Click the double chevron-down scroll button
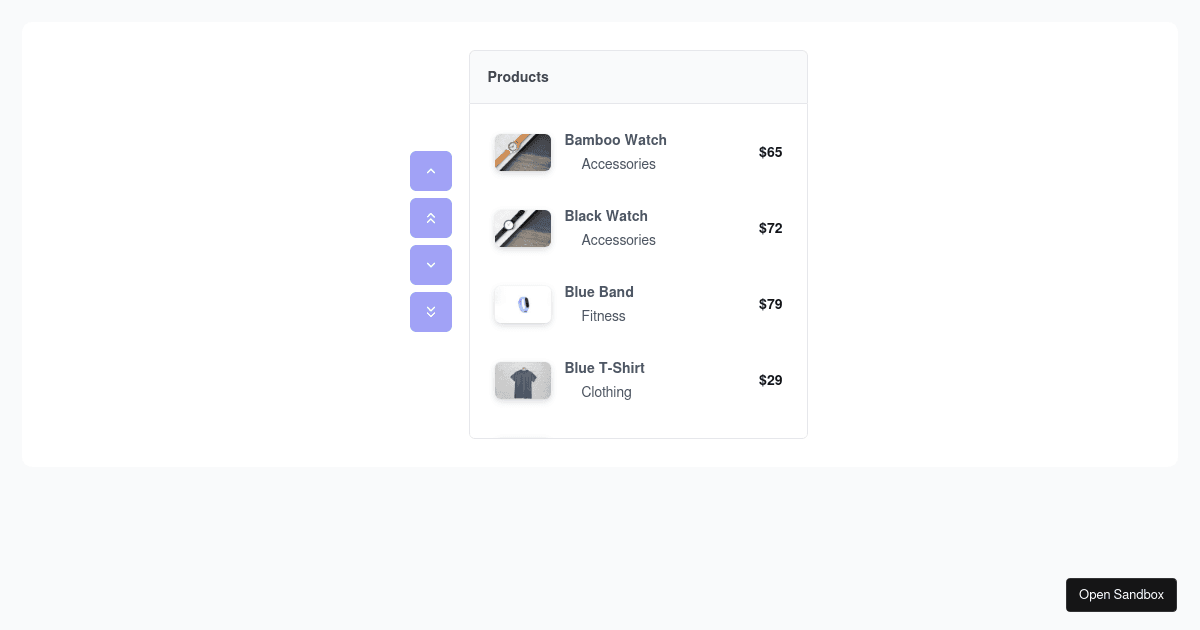 click(430, 312)
